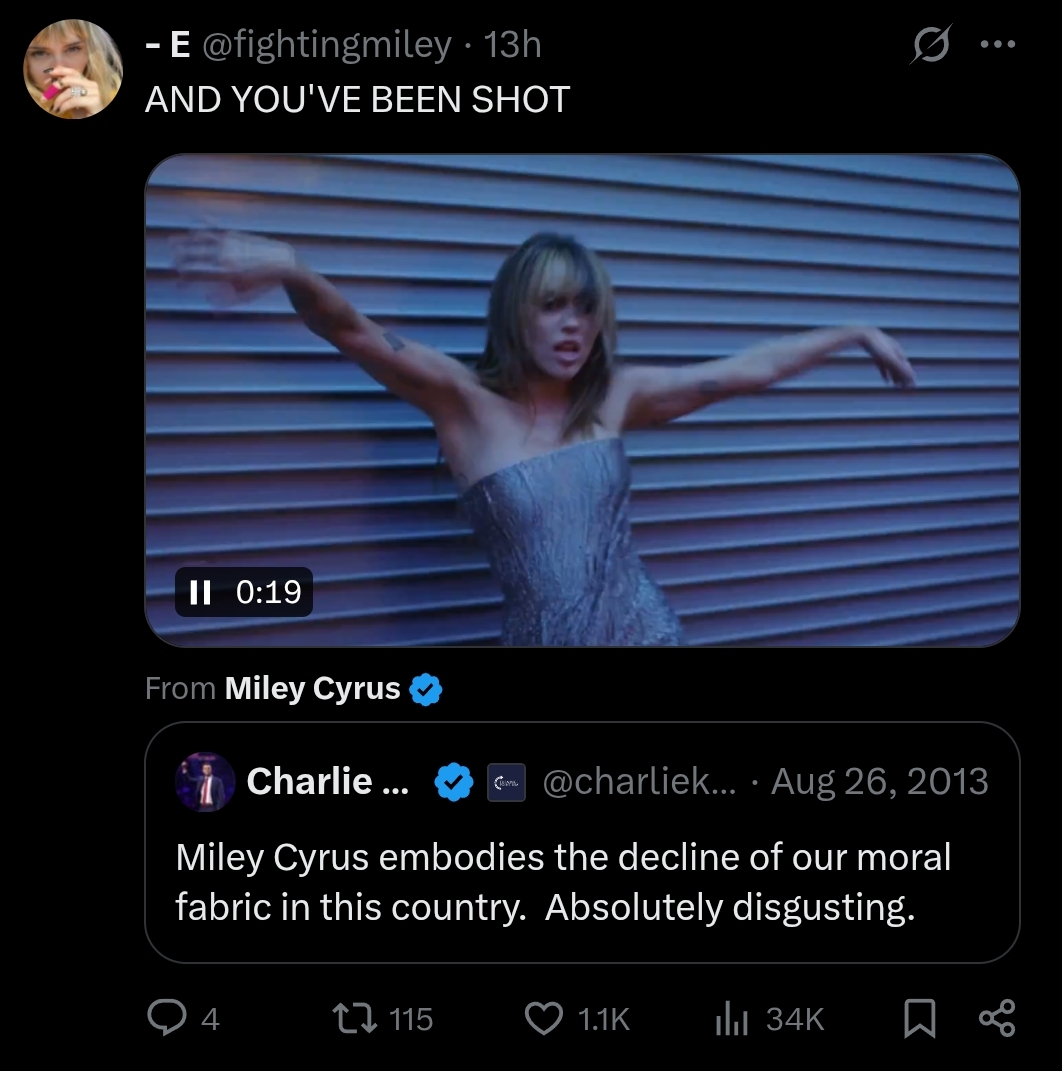This screenshot has width=1062, height=1071.
Task: Open the 13h post timestamp
Action: click(511, 45)
